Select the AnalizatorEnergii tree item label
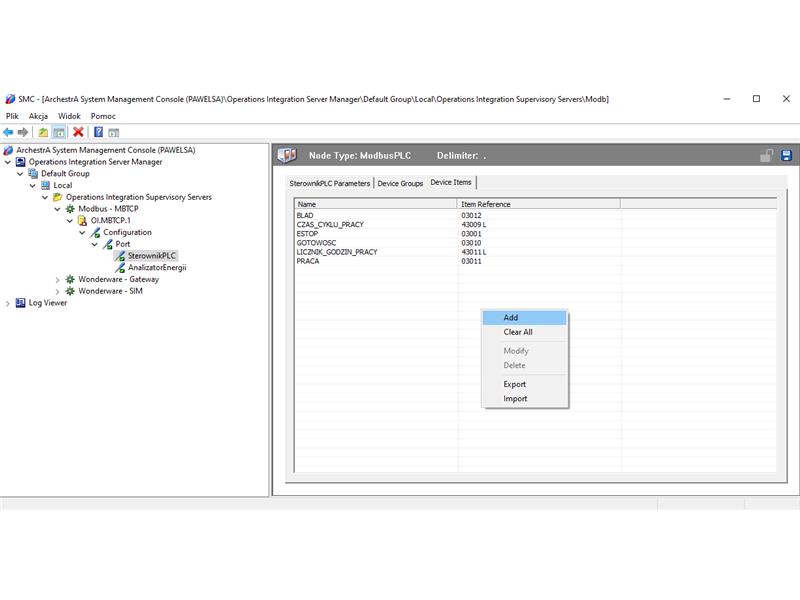800x600 pixels. click(157, 267)
